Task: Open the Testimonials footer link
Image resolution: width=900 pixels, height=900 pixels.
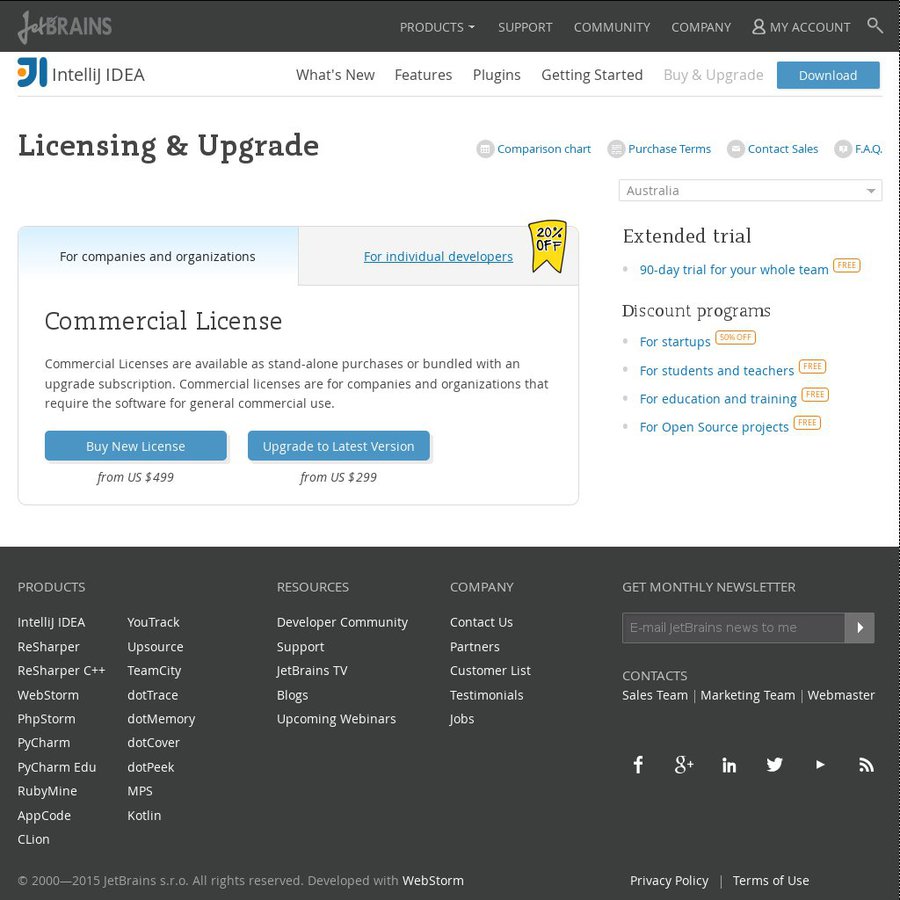Action: coord(487,695)
